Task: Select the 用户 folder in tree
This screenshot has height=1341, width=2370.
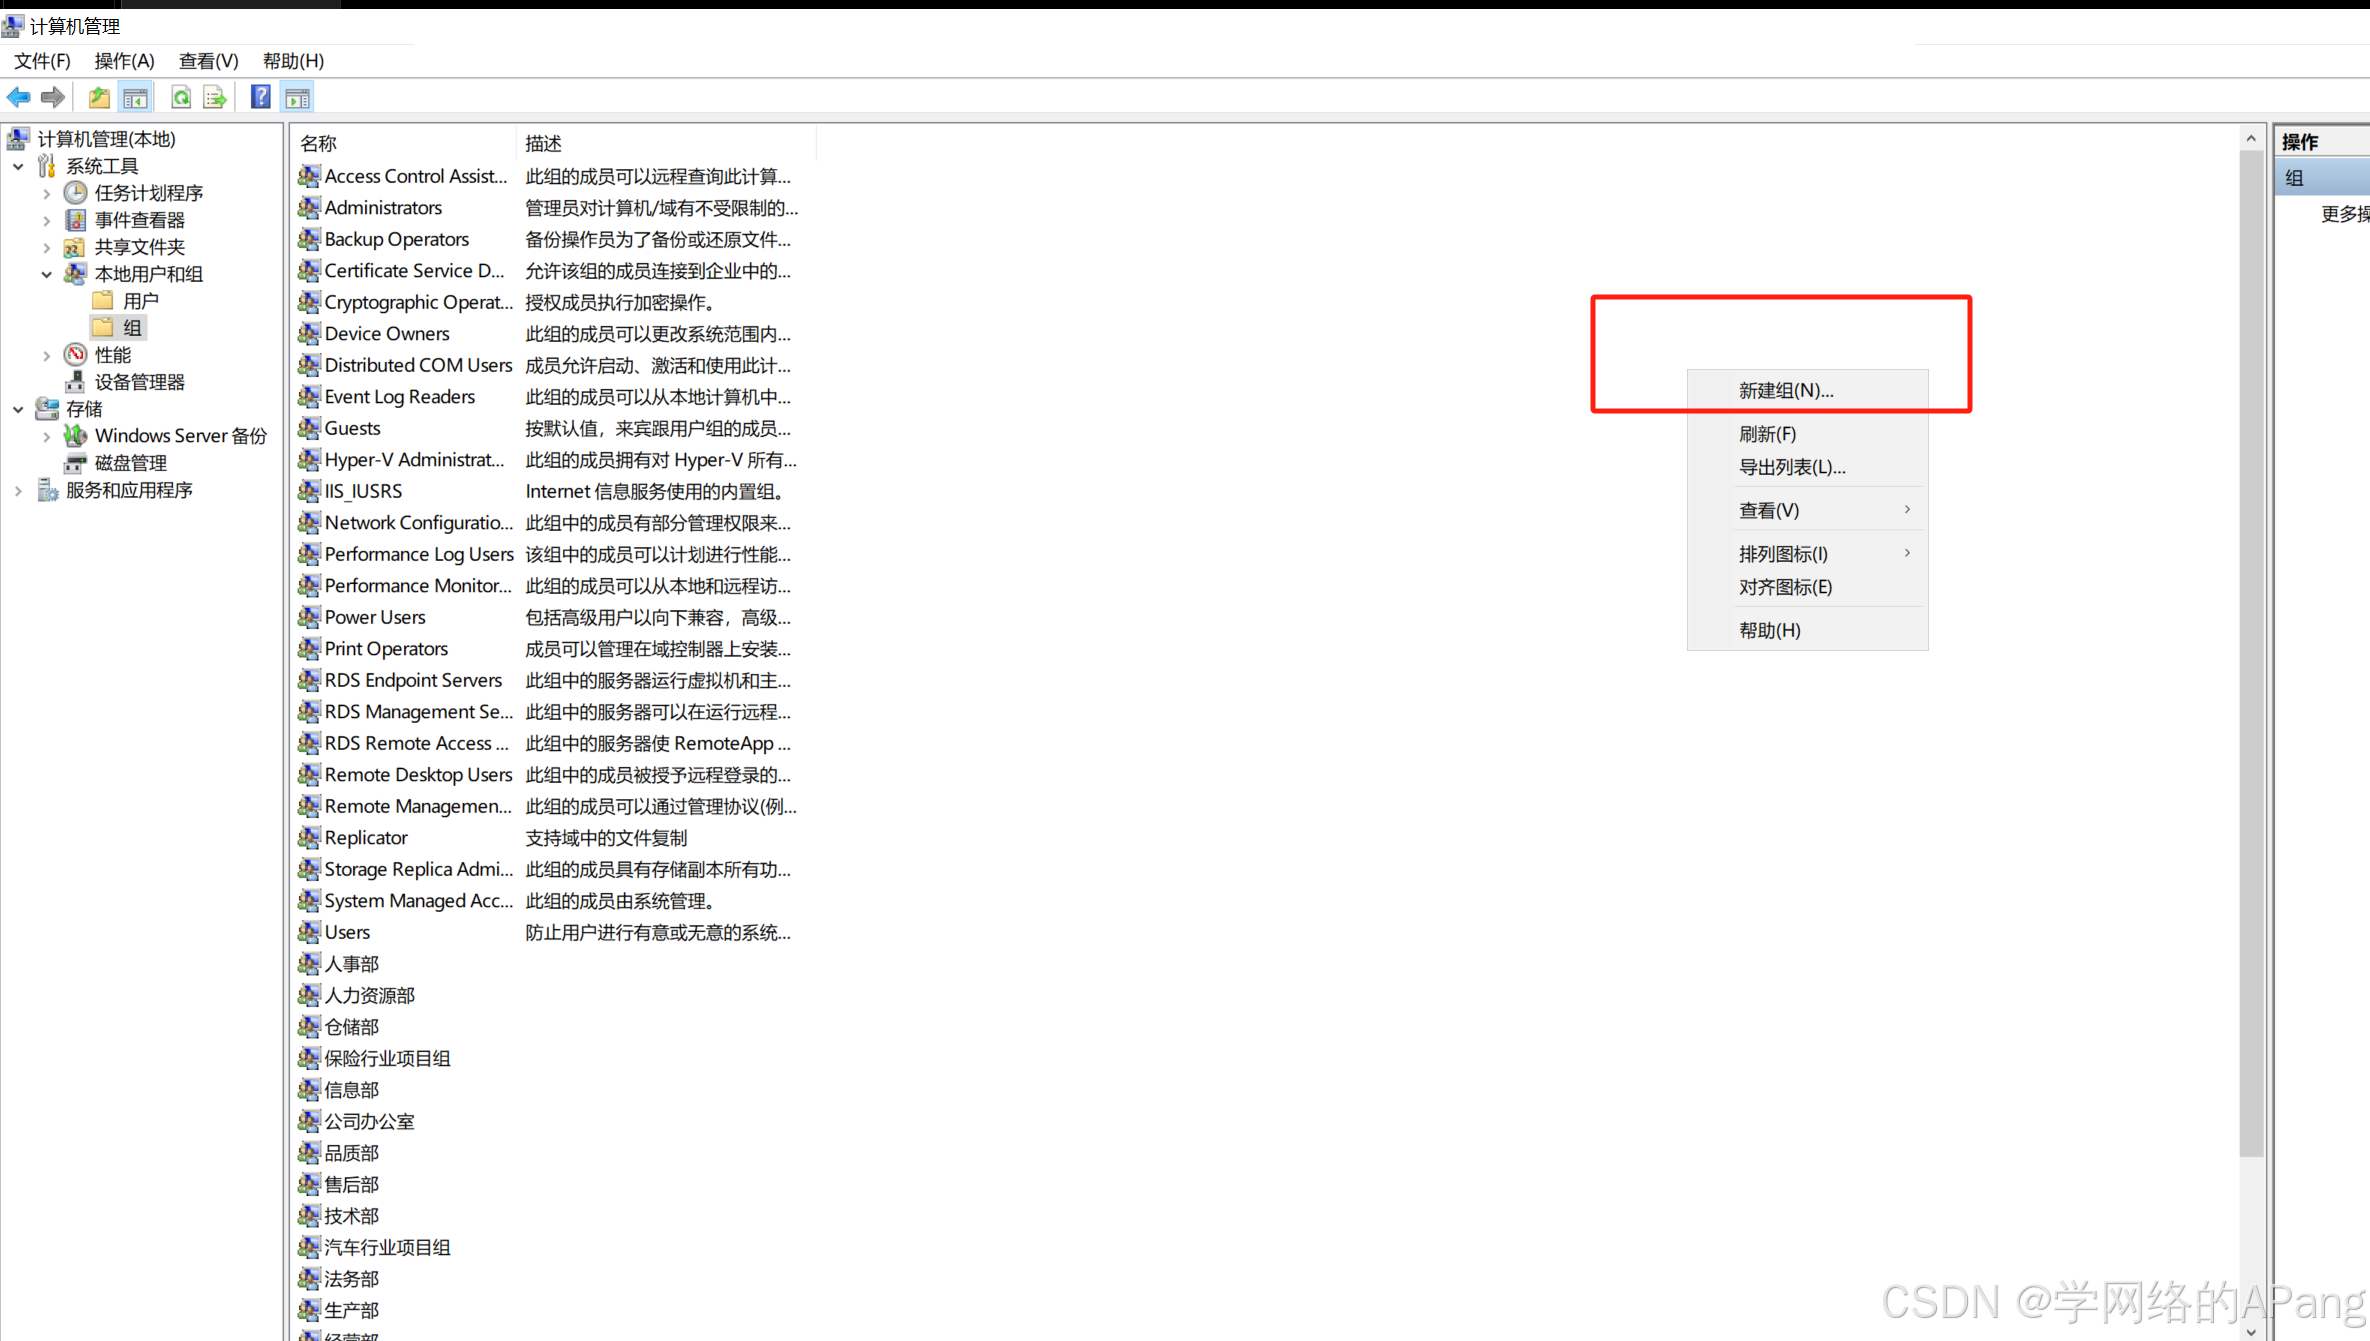Action: click(140, 301)
